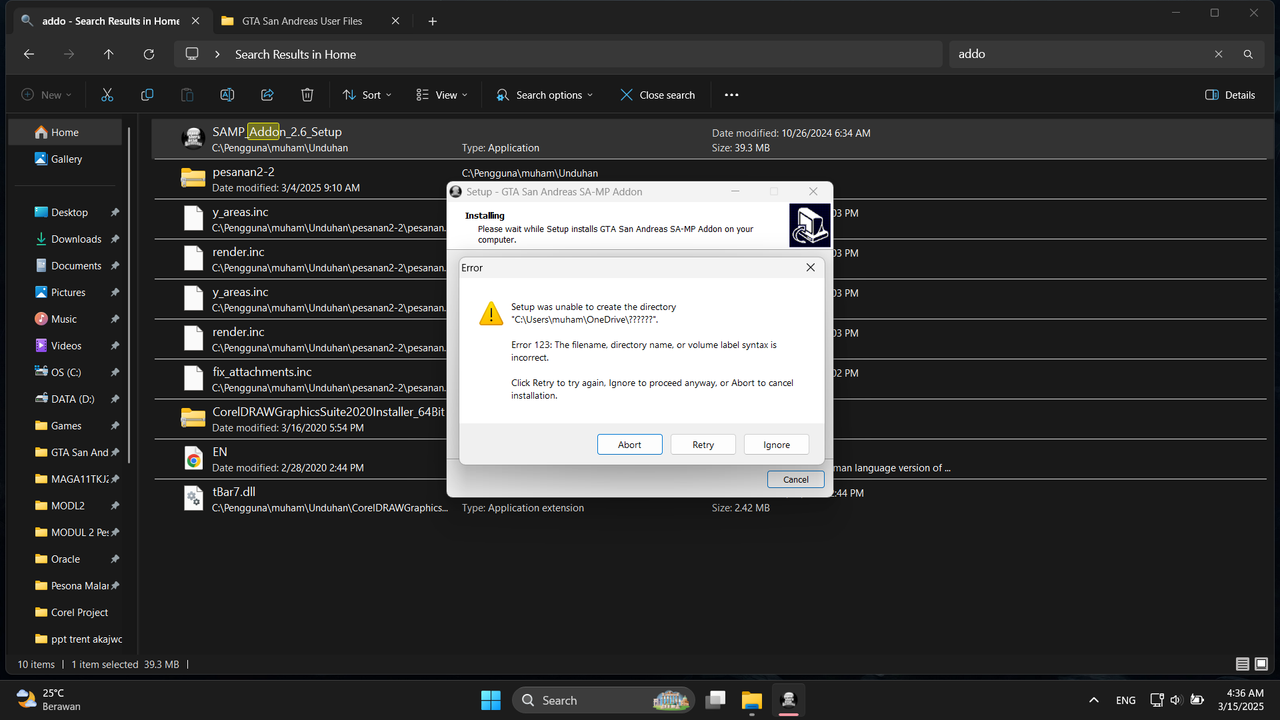Open the Windows Start menu

coord(491,700)
